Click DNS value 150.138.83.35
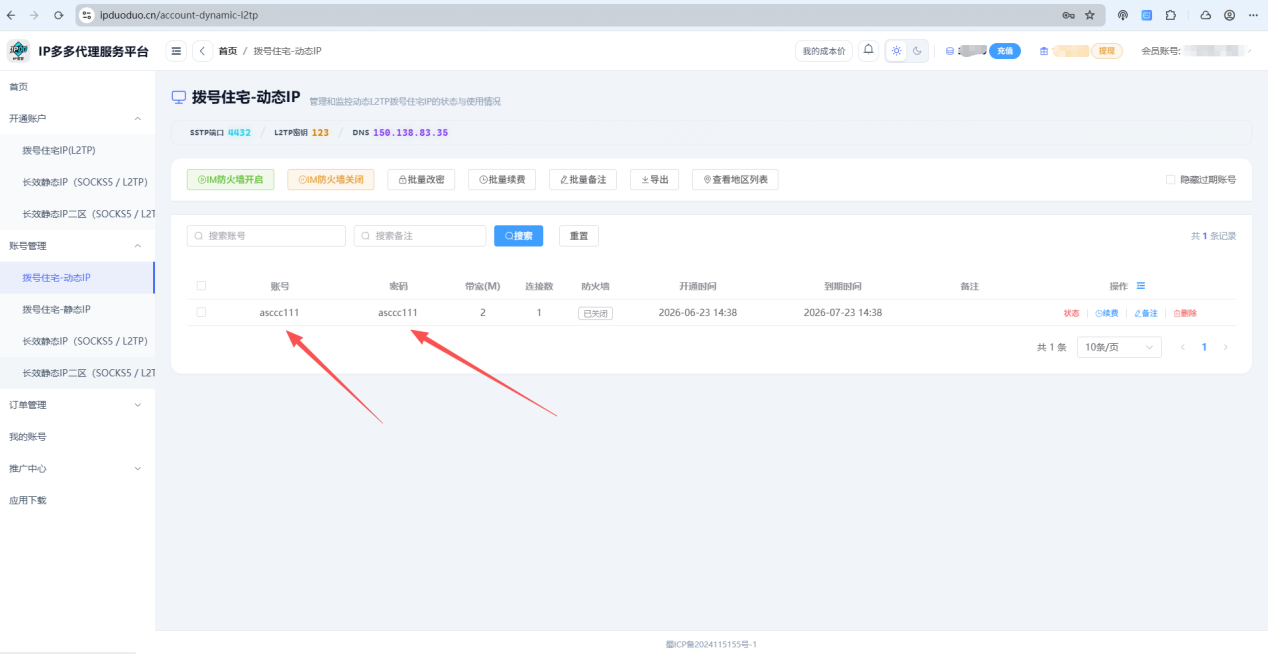This screenshot has height=654, width=1268. coord(410,132)
